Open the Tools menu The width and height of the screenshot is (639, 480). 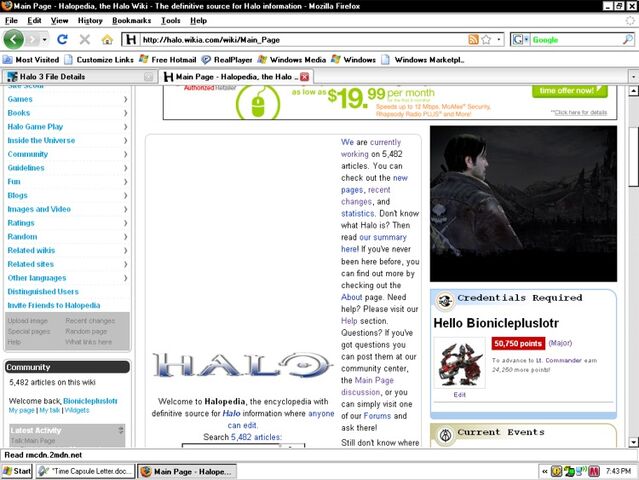click(x=170, y=20)
